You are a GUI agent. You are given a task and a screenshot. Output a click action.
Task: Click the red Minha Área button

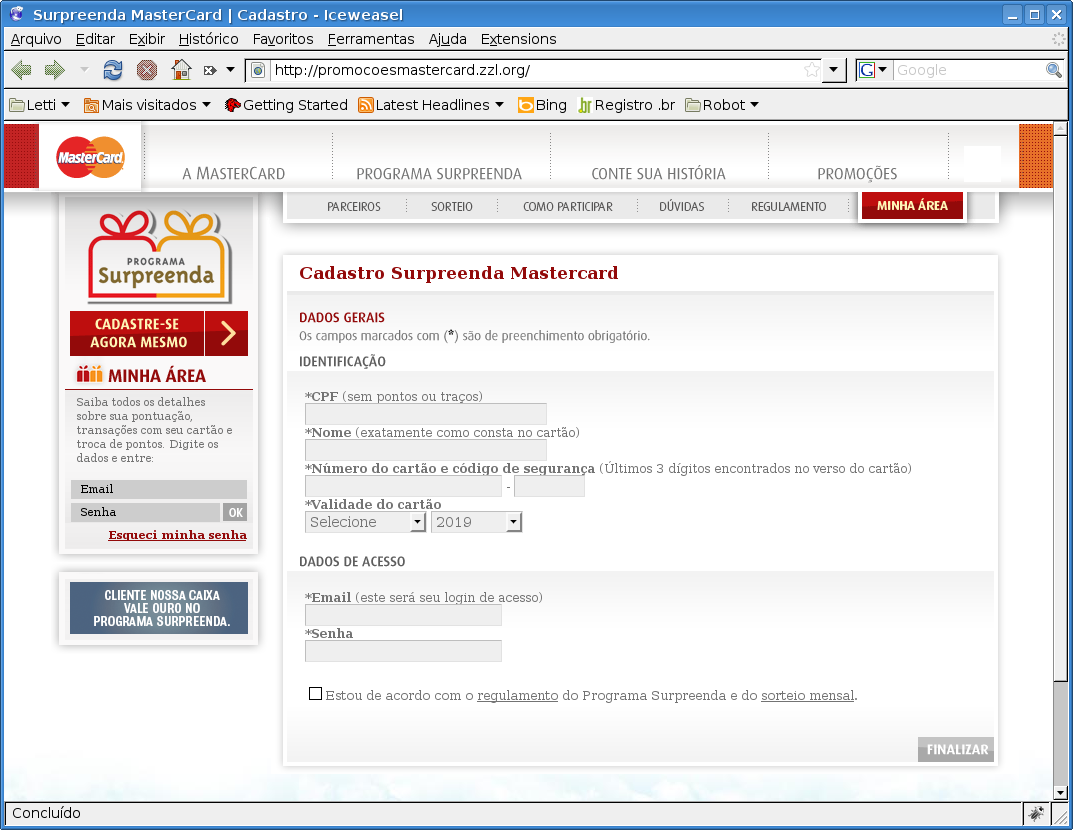912,205
